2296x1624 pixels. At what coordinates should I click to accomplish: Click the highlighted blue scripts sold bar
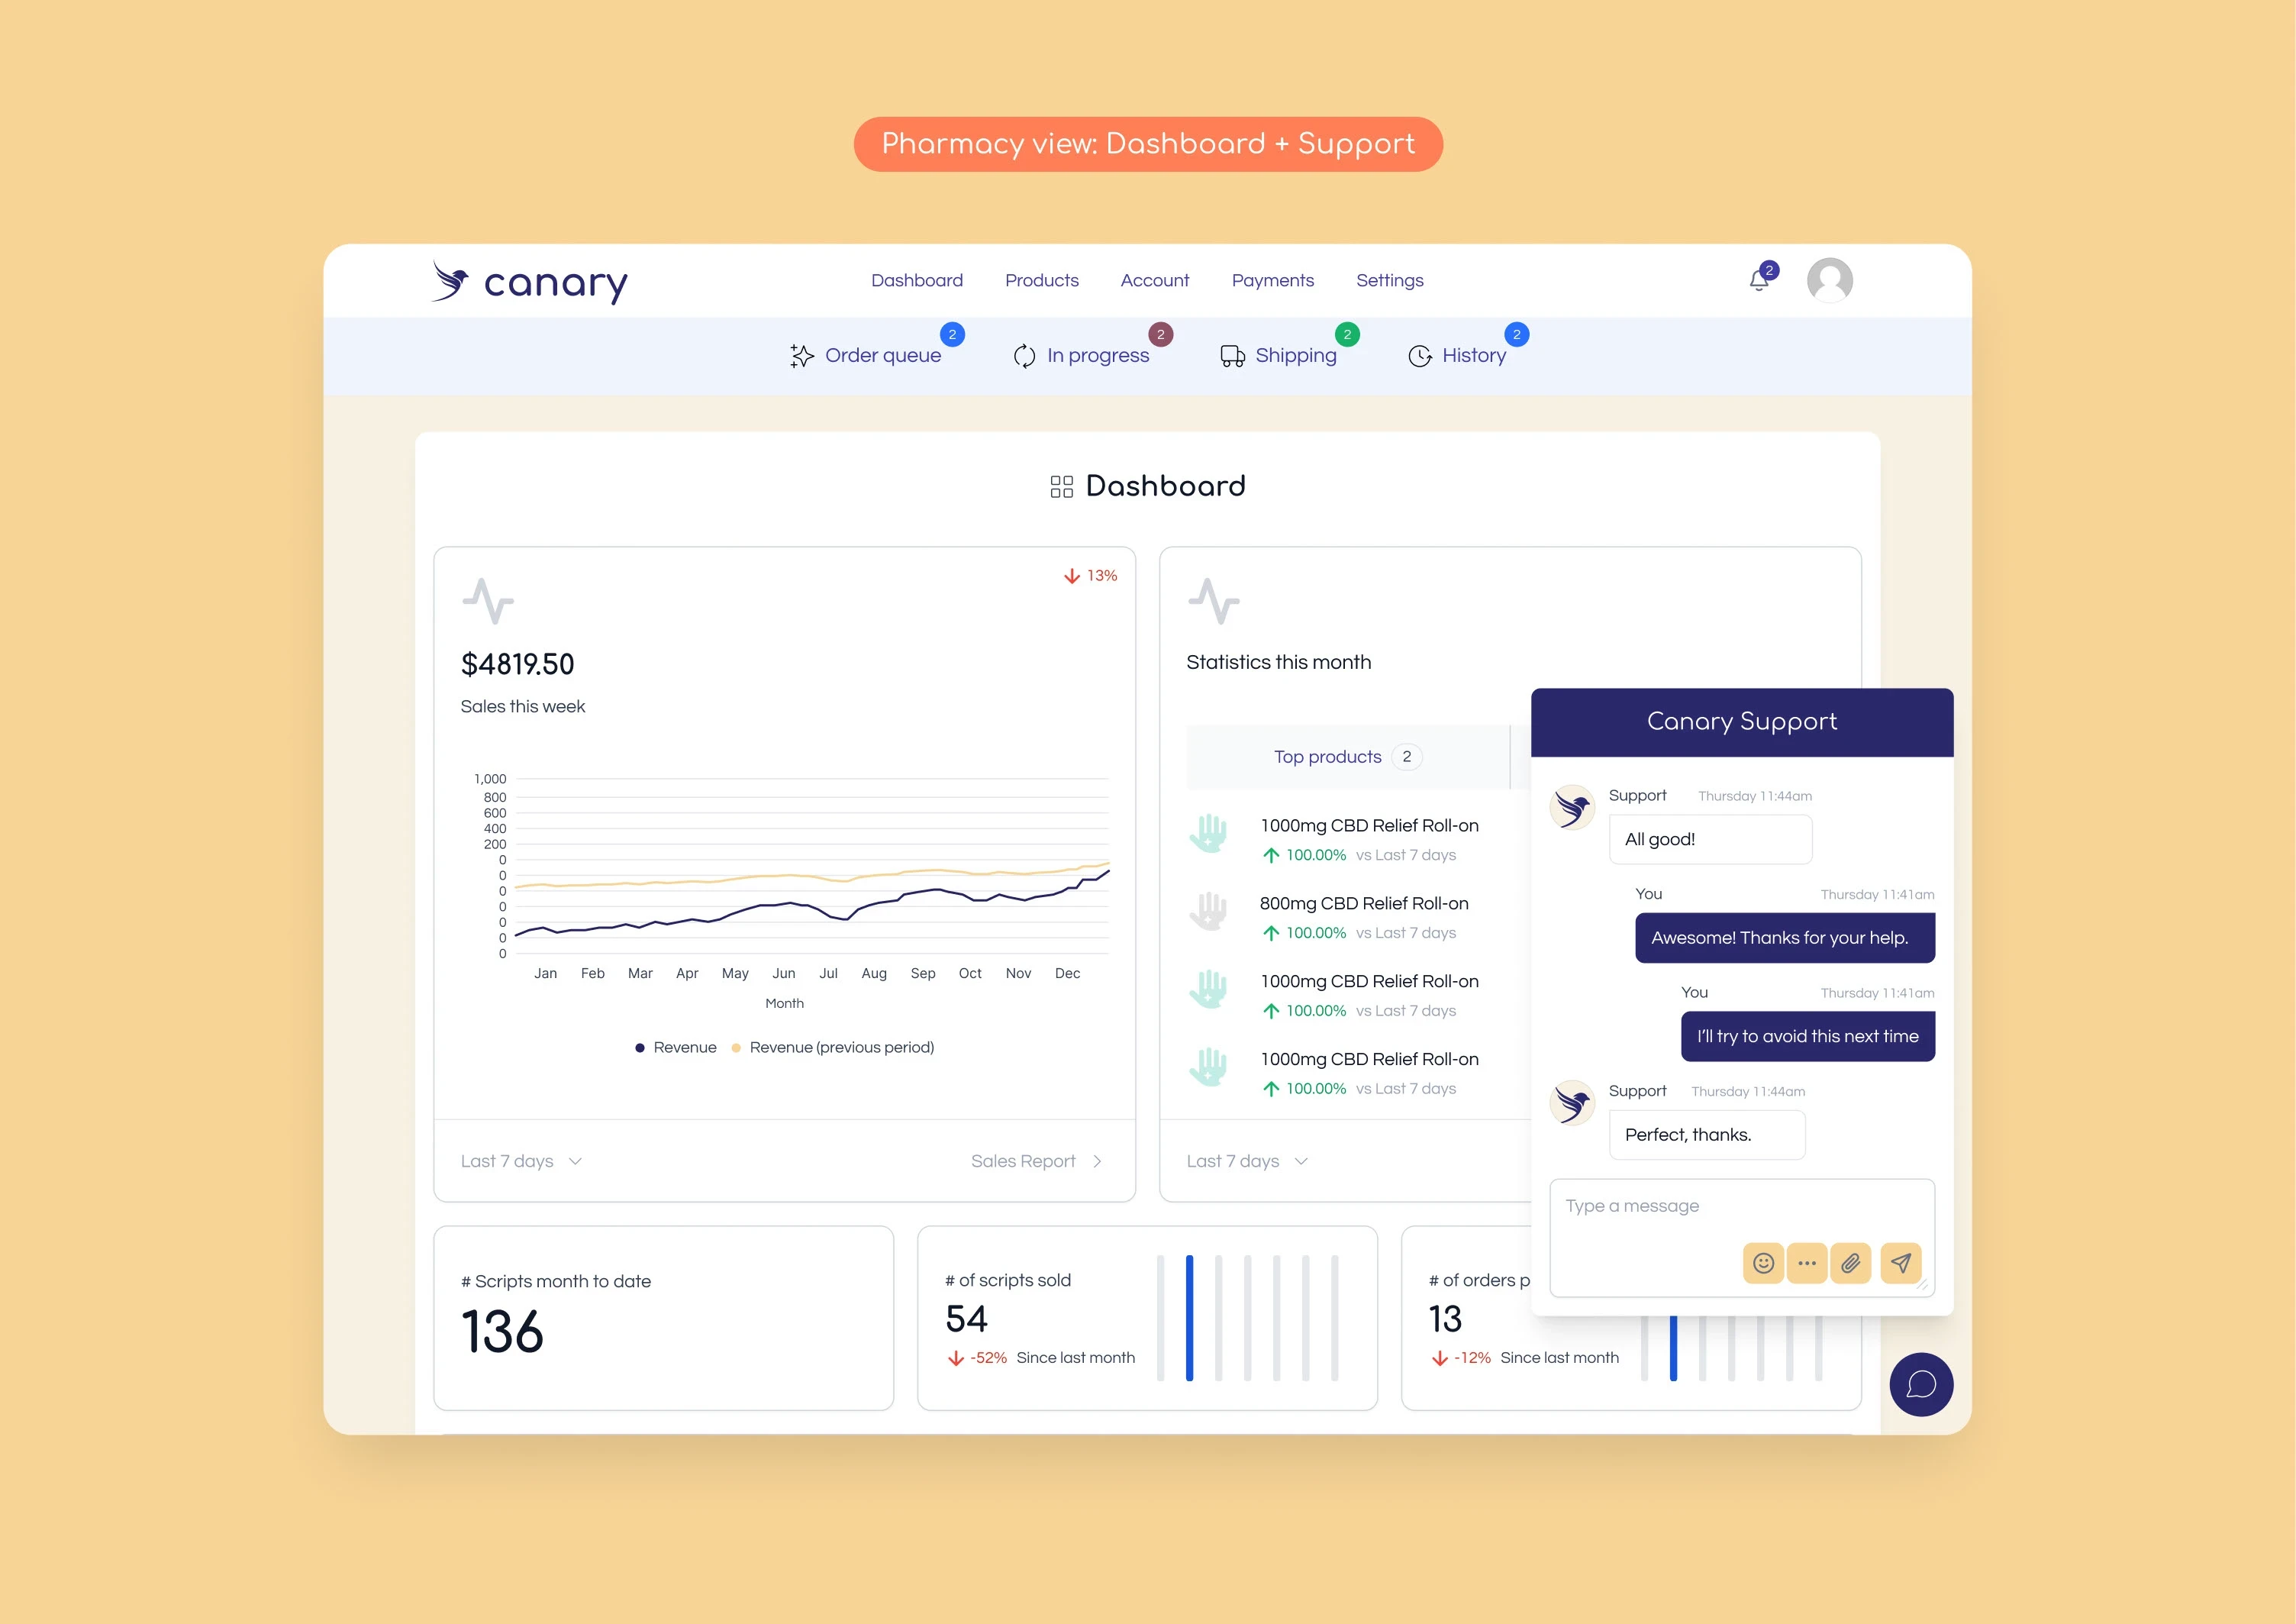1189,1317
